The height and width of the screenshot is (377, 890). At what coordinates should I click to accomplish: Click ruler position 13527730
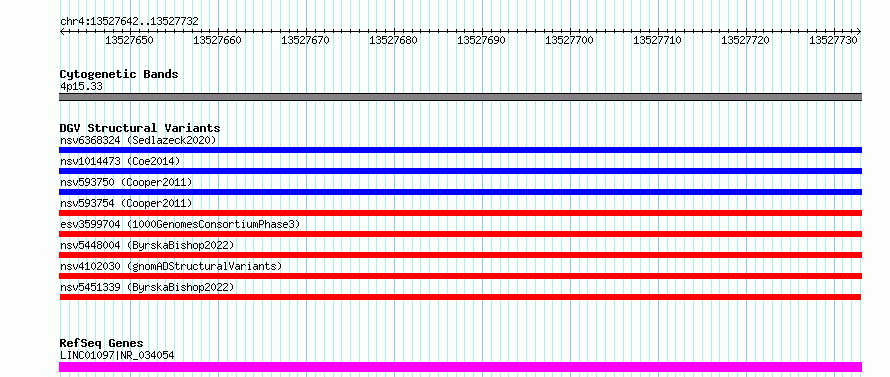pyautogui.click(x=833, y=40)
